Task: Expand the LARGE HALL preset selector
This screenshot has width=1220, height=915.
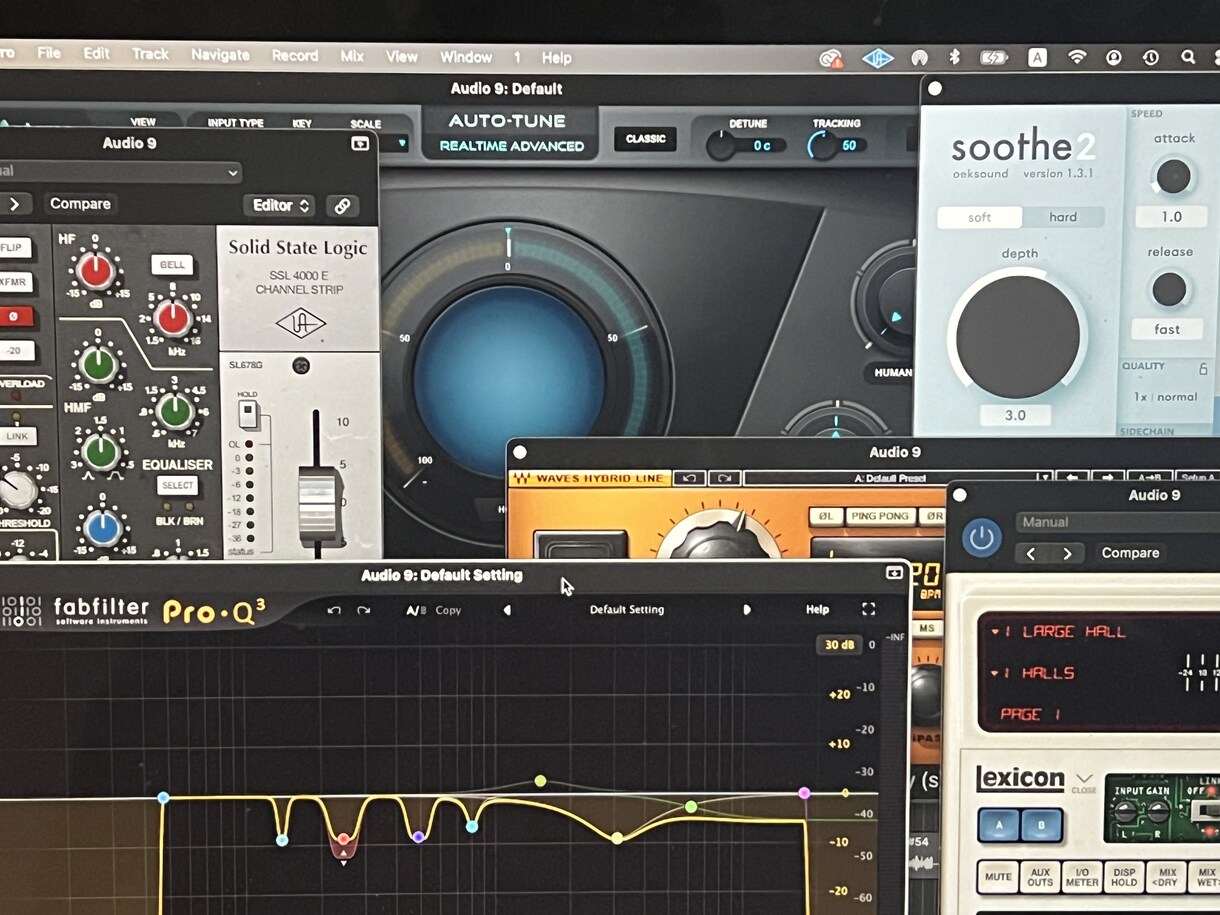Action: click(x=996, y=632)
